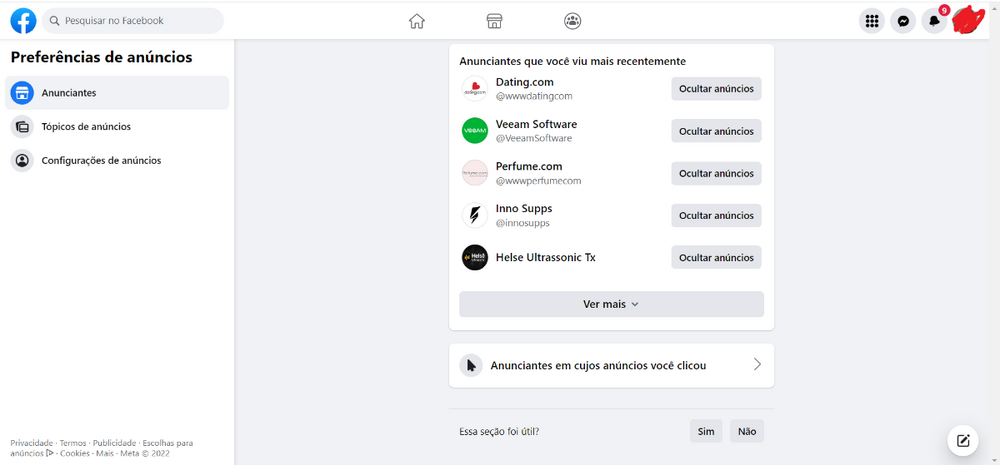Select Tópicos de anúncios in sidebar
This screenshot has height=465, width=1000.
pos(117,126)
